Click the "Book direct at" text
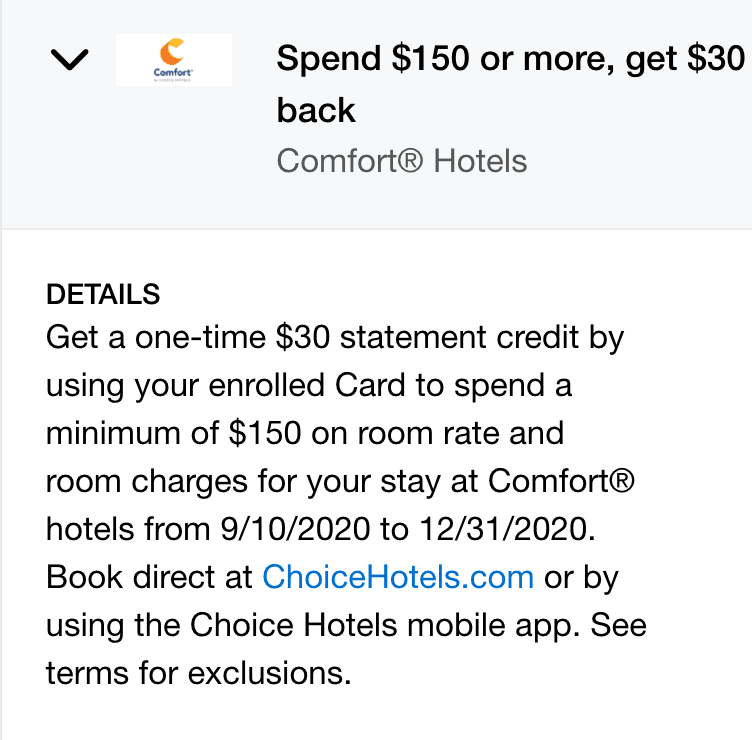This screenshot has height=740, width=752. click(149, 578)
